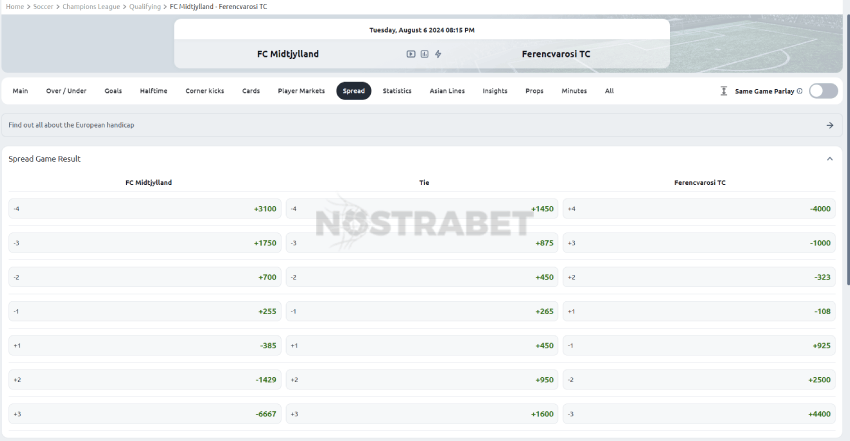Click the match date Tuesday, August 6 2024
Image resolution: width=850 pixels, height=441 pixels.
pos(422,30)
